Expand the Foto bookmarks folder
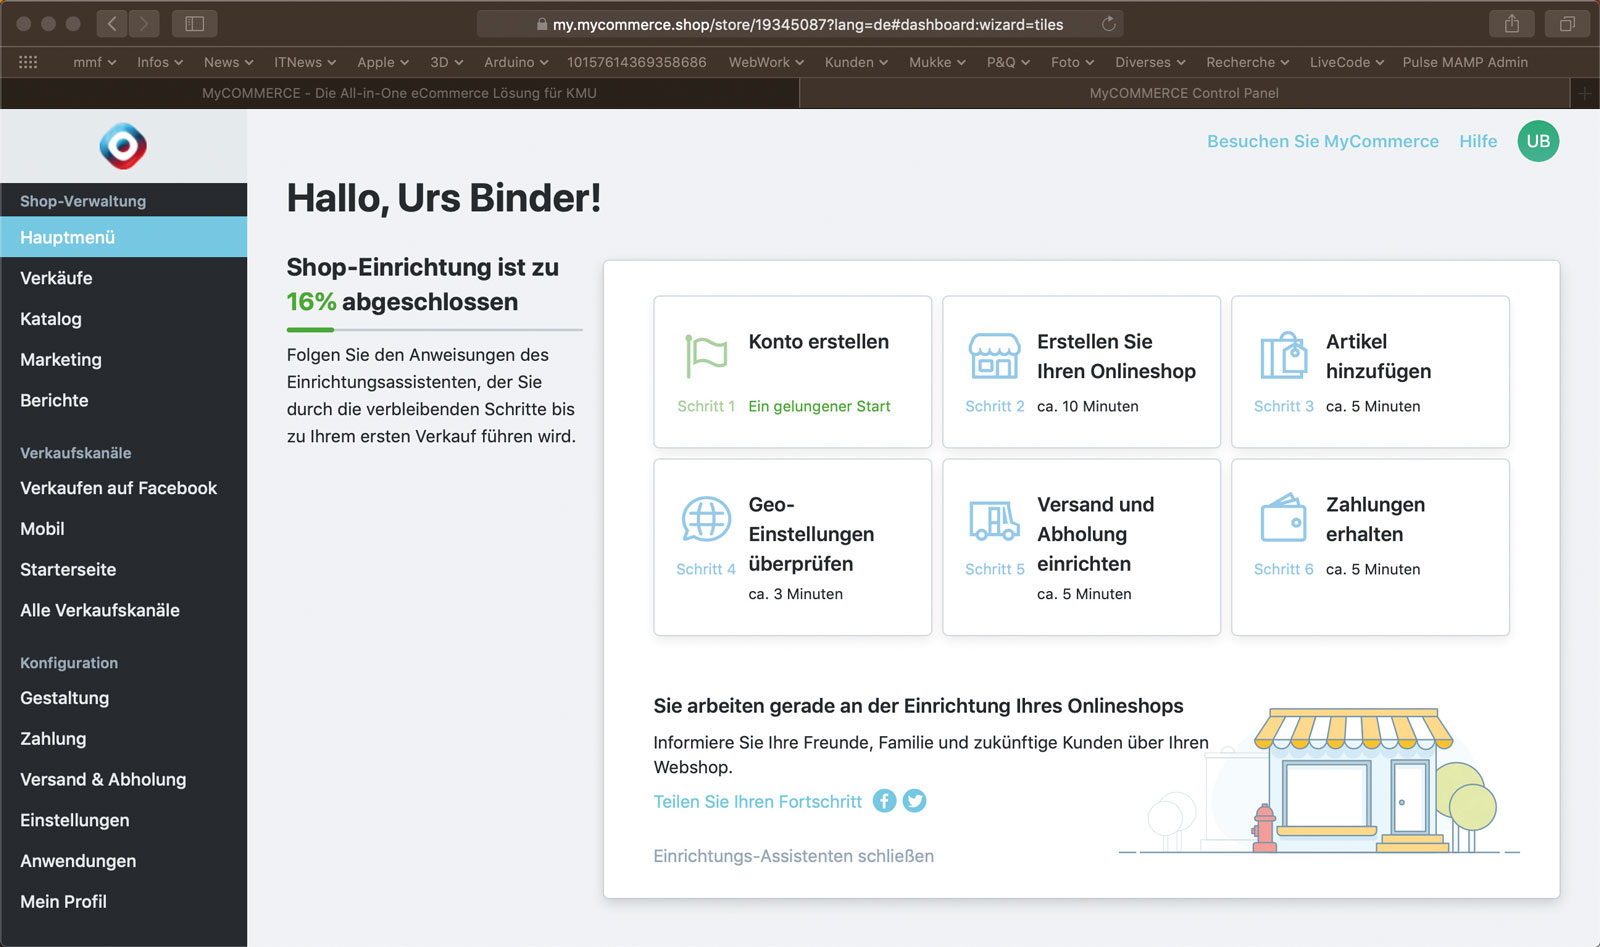 (x=1072, y=62)
